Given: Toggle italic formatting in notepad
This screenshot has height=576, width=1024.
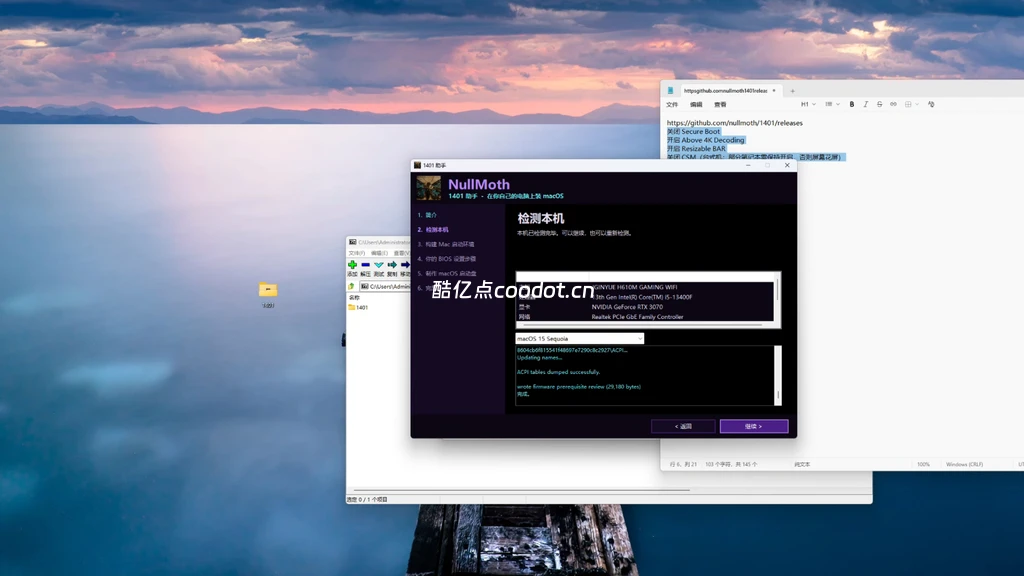Looking at the screenshot, I should point(866,104).
